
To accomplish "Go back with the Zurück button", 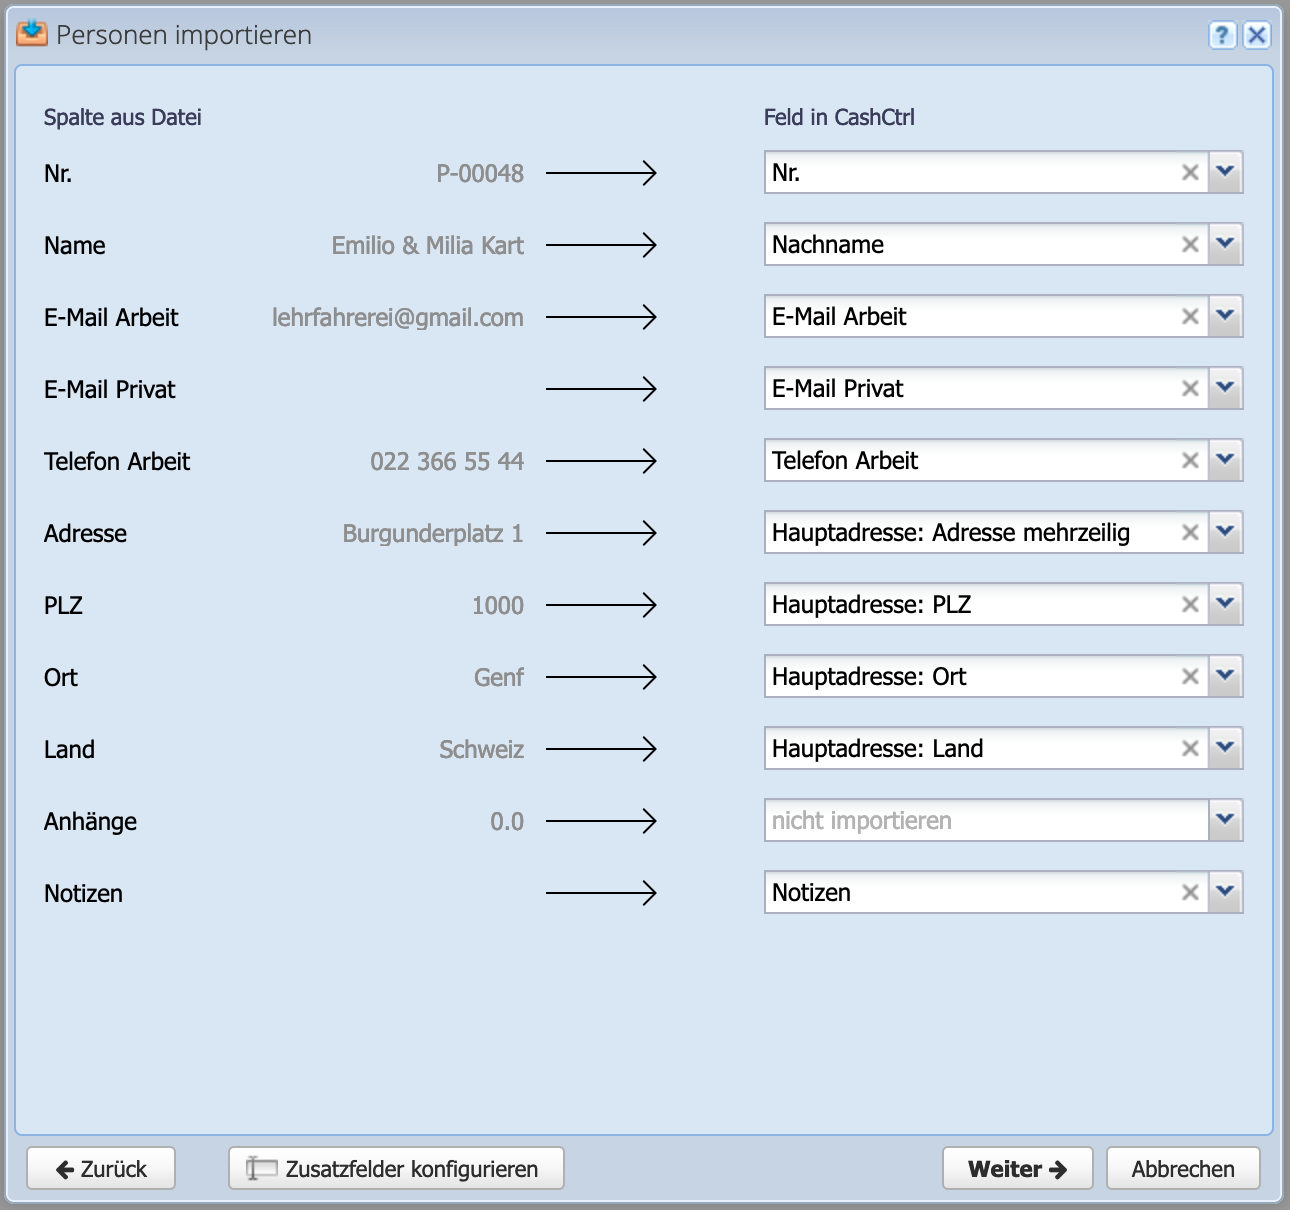I will [x=100, y=1167].
